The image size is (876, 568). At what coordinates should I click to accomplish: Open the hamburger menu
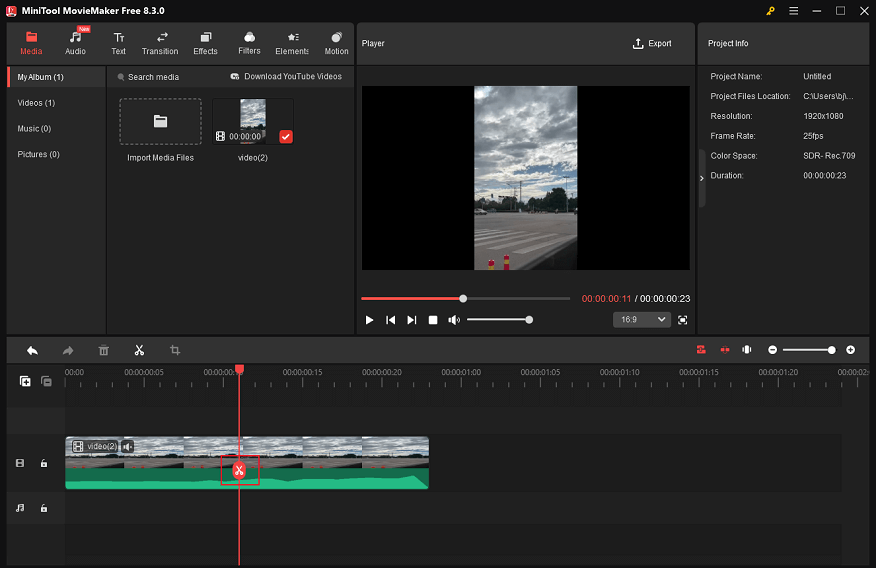coord(793,11)
